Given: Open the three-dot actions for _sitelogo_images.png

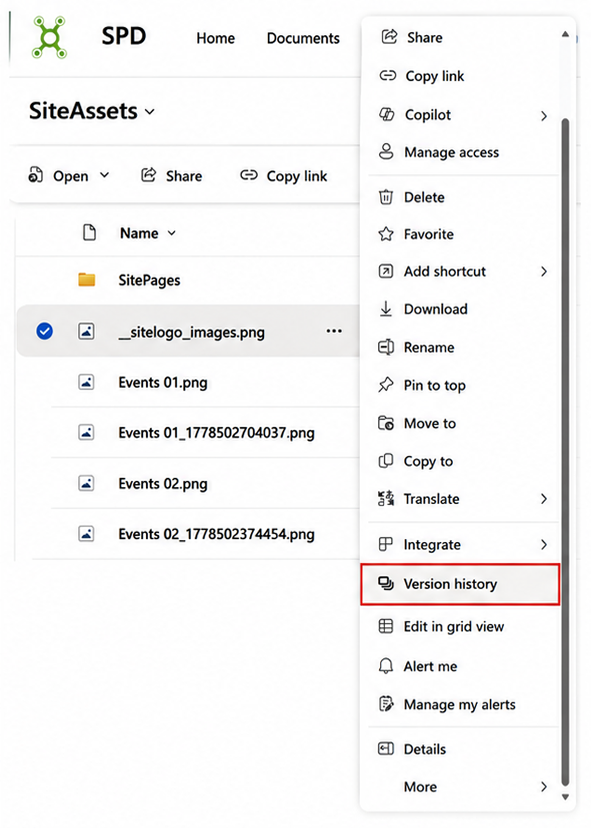Looking at the screenshot, I should tap(334, 331).
